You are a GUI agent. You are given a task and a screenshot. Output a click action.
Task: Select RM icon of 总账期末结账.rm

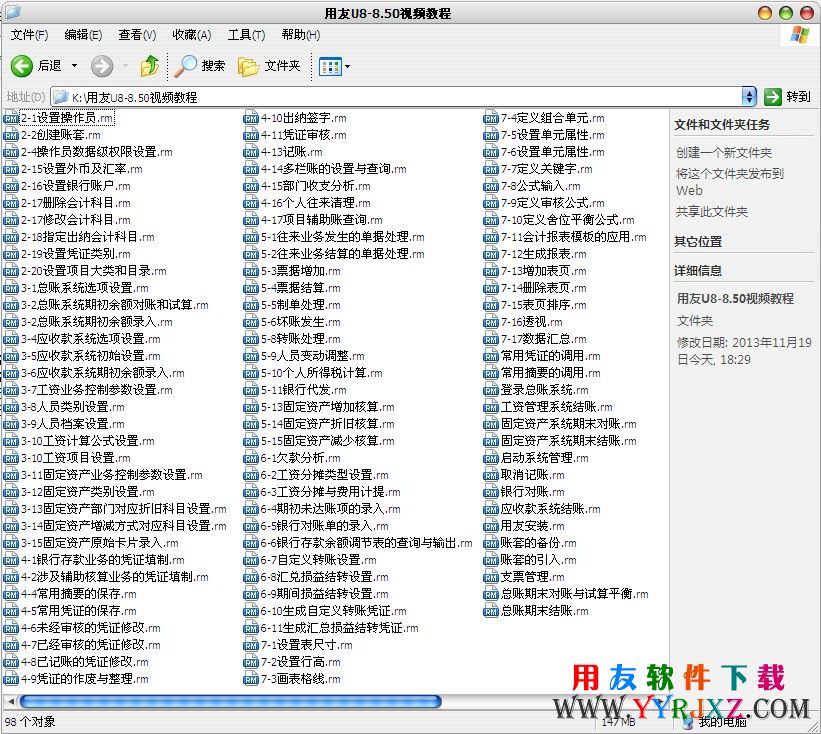(491, 611)
